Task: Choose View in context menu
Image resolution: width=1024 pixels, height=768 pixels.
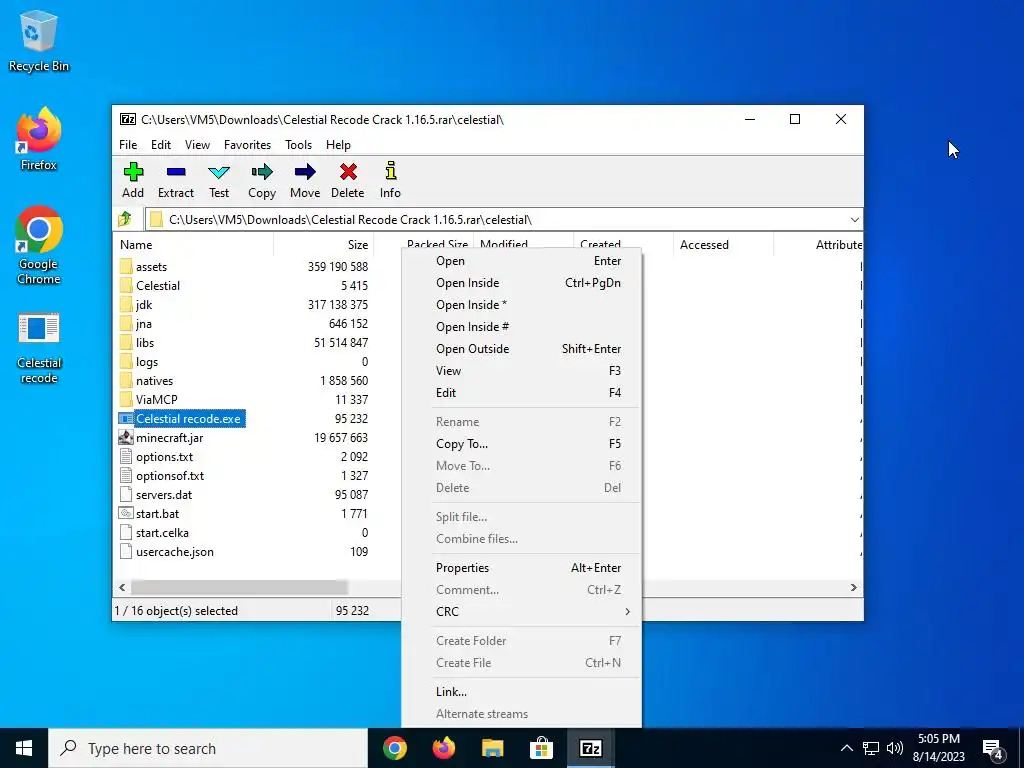Action: (522, 371)
